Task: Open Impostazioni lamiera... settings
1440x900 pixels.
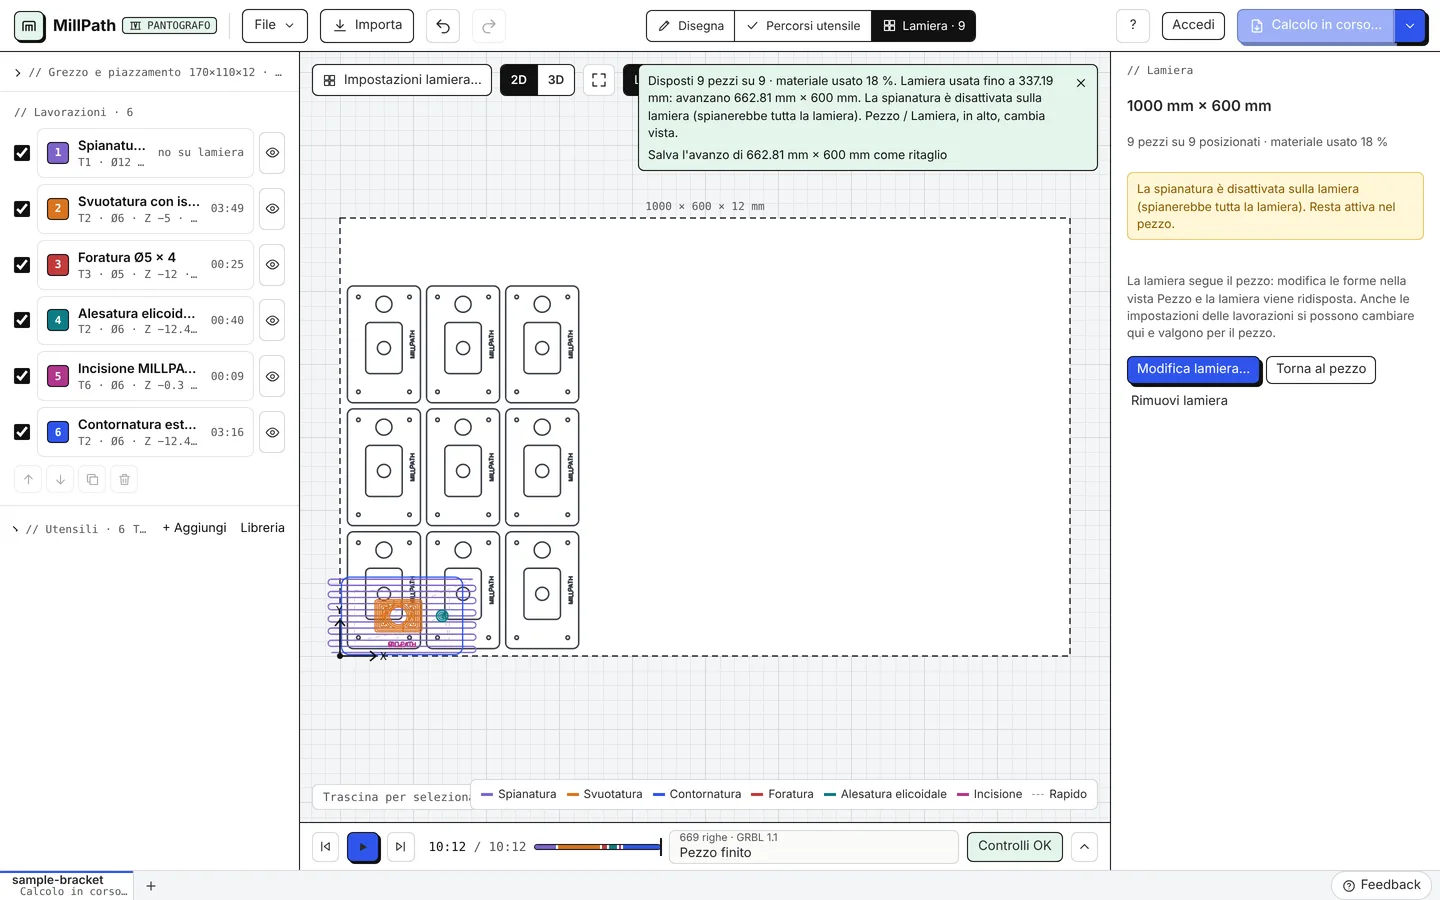Action: point(402,80)
